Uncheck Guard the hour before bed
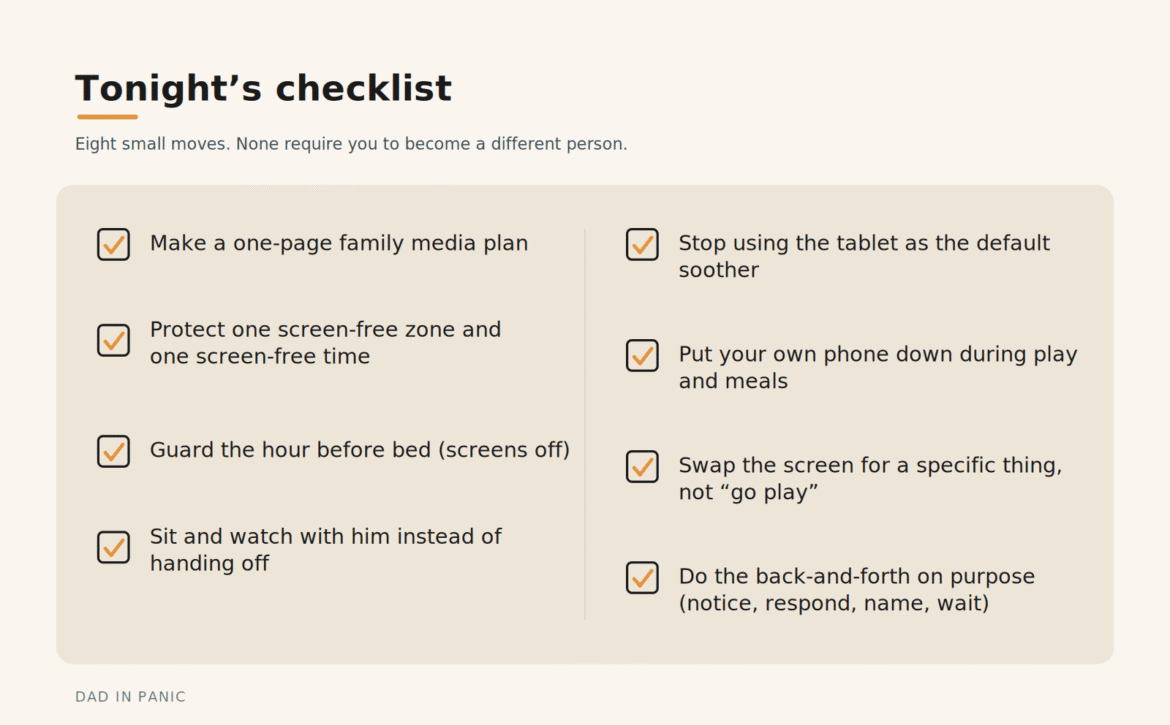 [x=113, y=451]
